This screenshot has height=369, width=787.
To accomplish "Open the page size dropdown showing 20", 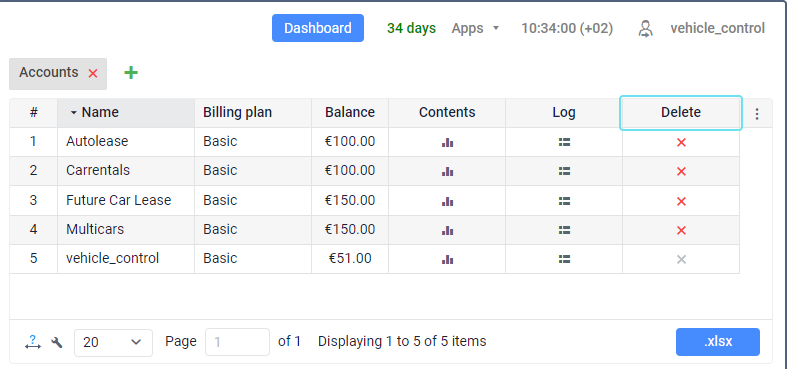I will [113, 342].
